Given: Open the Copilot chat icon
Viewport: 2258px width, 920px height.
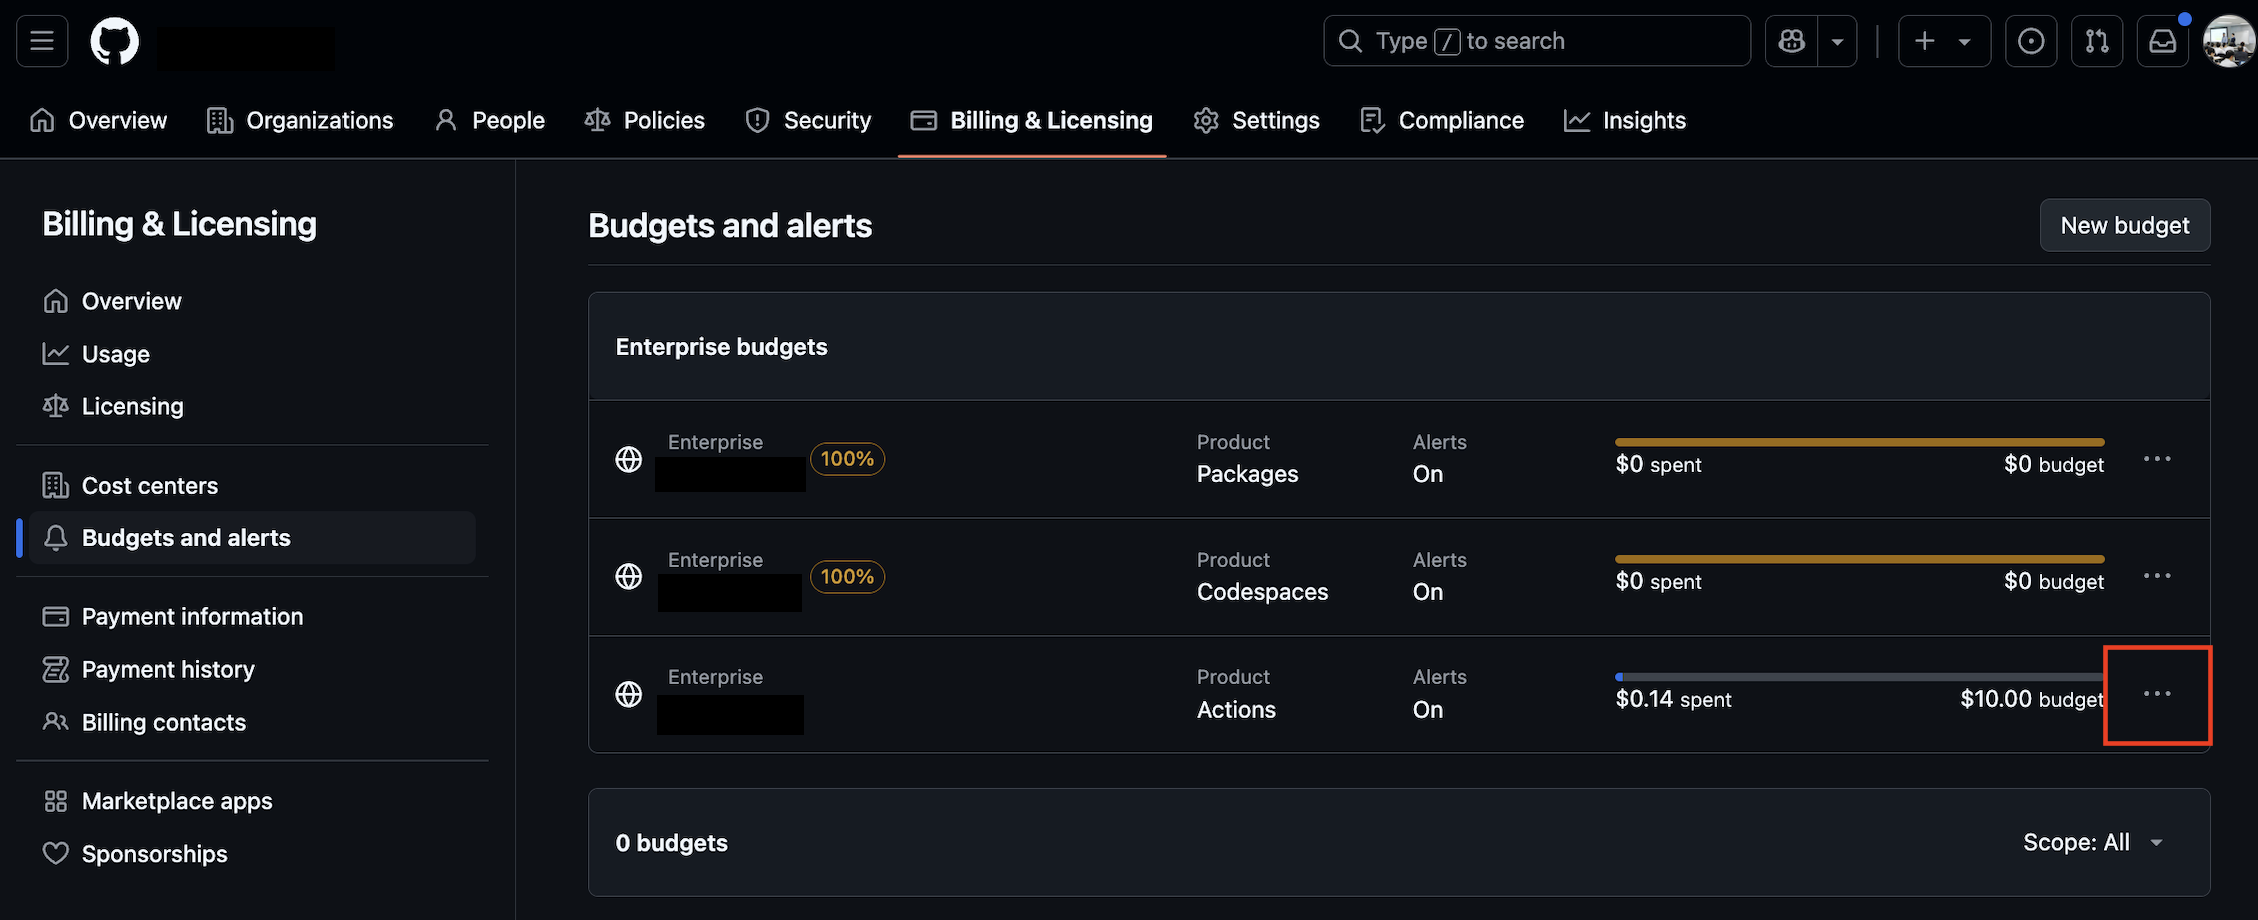Looking at the screenshot, I should click(1791, 41).
